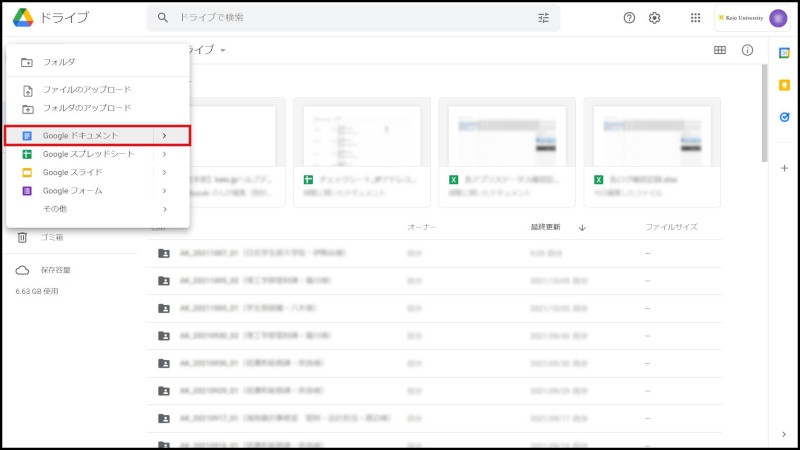The width and height of the screenshot is (800, 450).
Task: Click the plus icon to get add-ons
Action: coord(785,168)
